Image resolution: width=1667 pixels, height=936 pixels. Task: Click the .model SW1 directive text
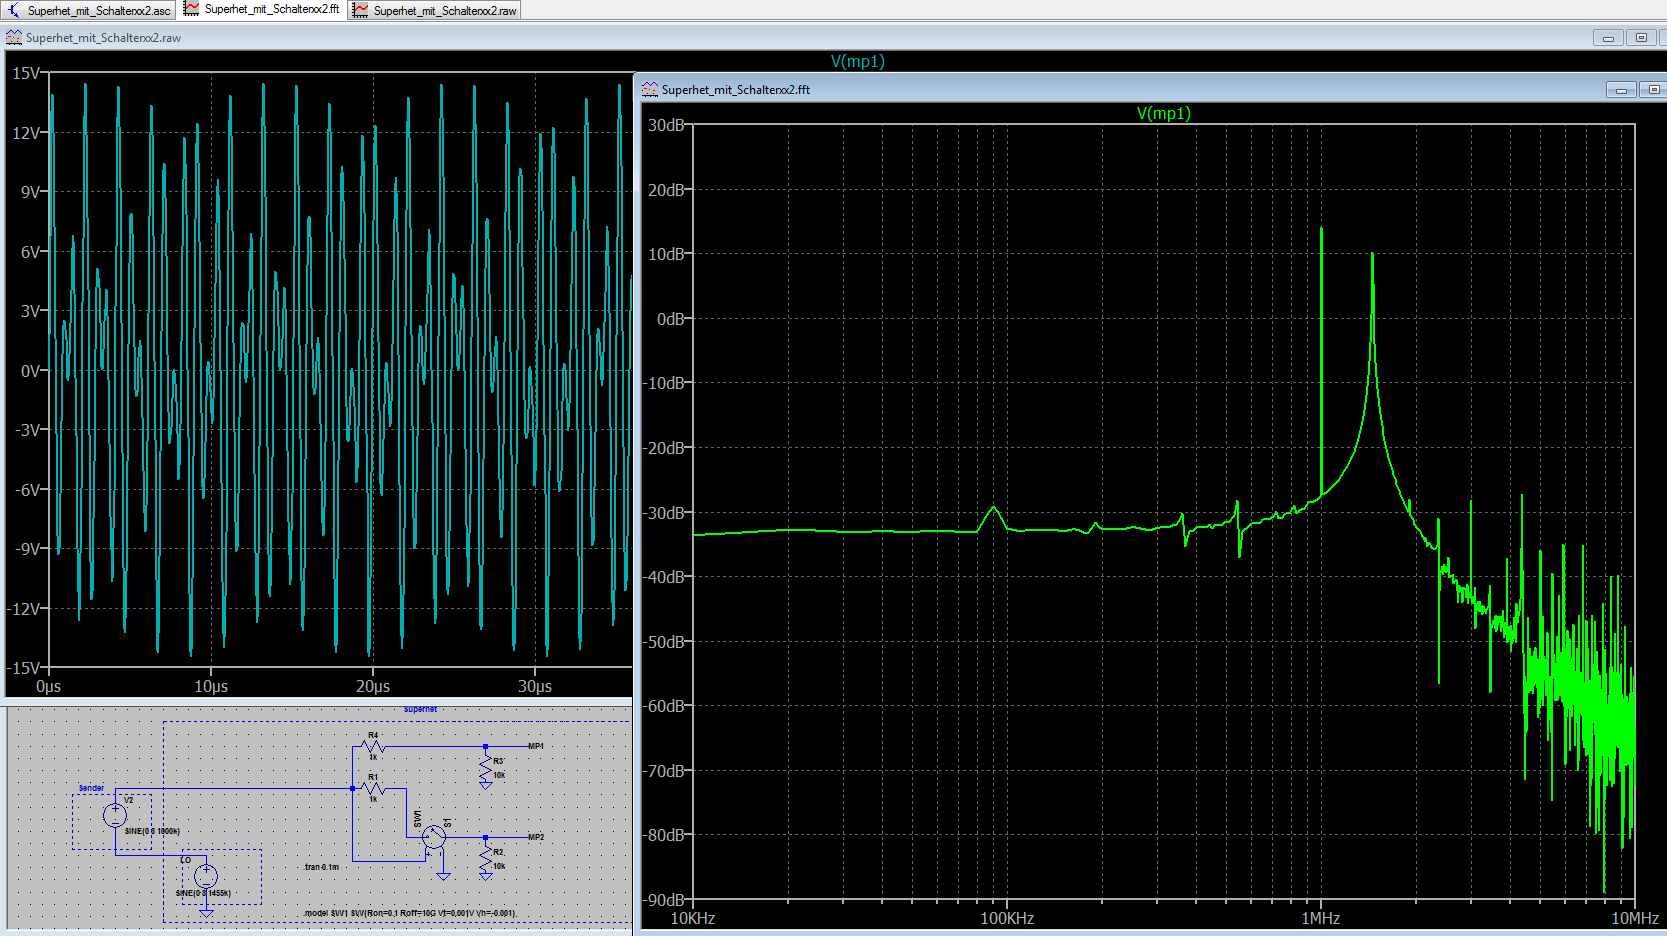410,913
